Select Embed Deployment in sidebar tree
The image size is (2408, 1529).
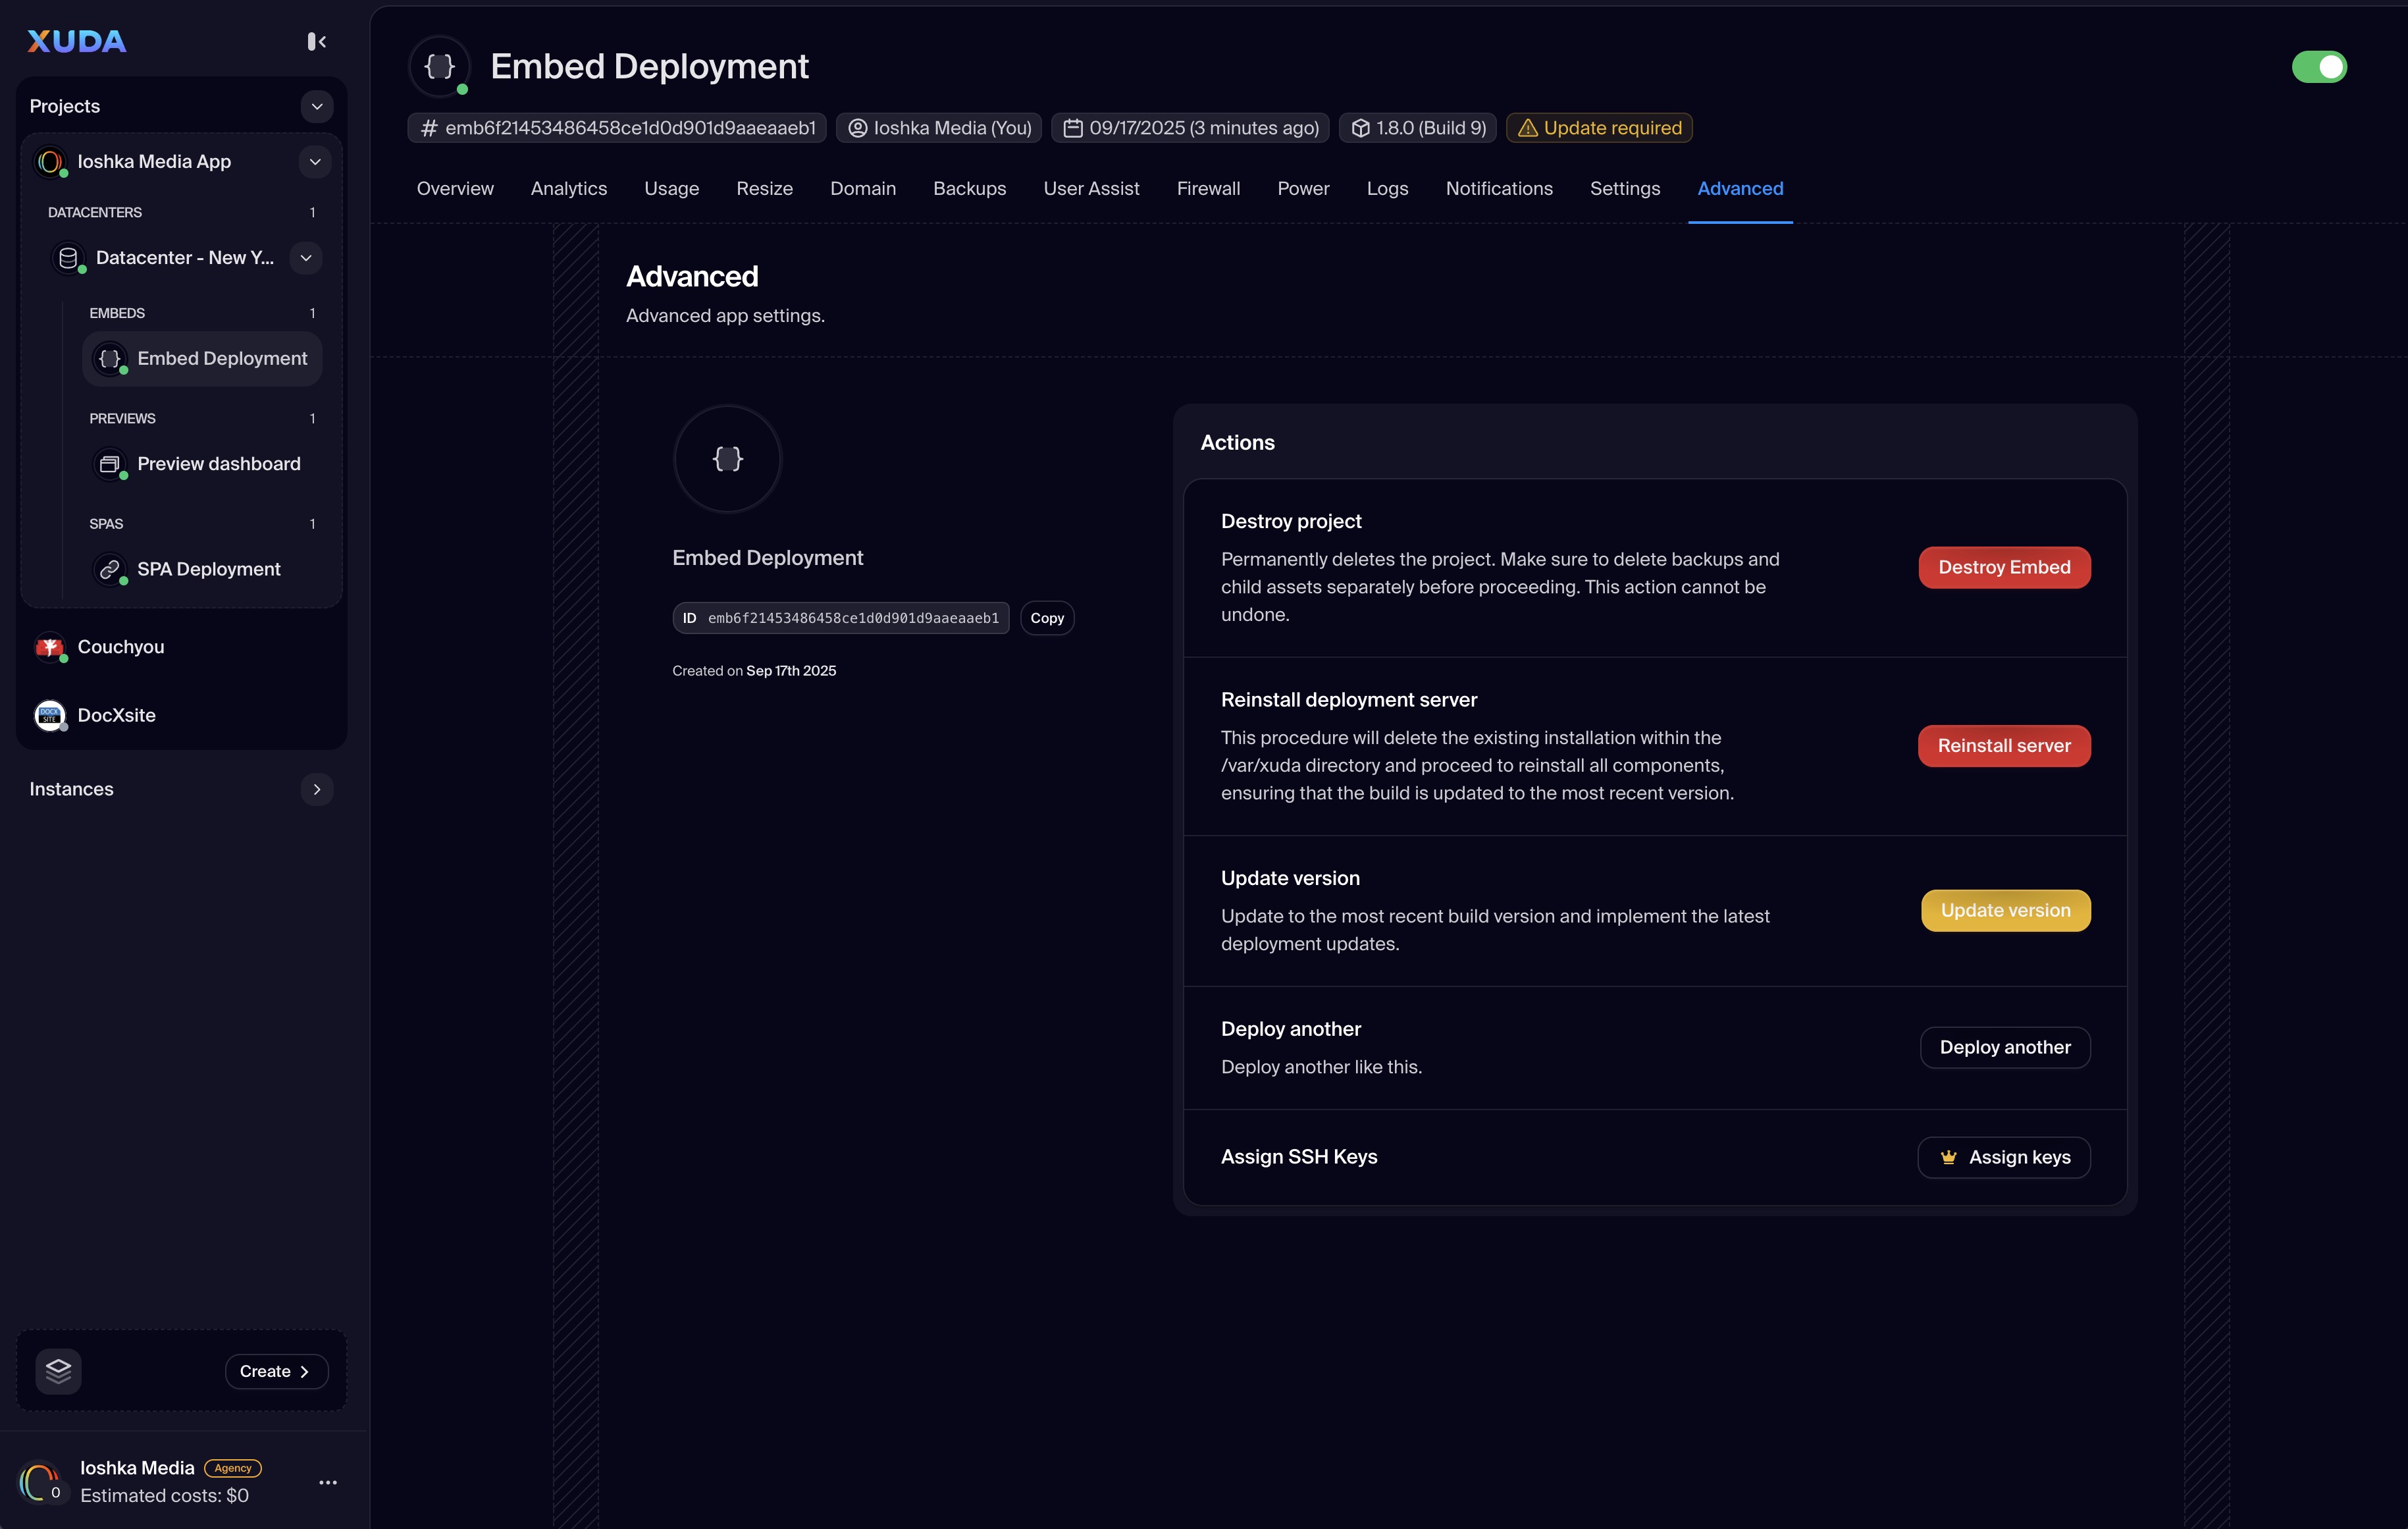pyautogui.click(x=221, y=359)
